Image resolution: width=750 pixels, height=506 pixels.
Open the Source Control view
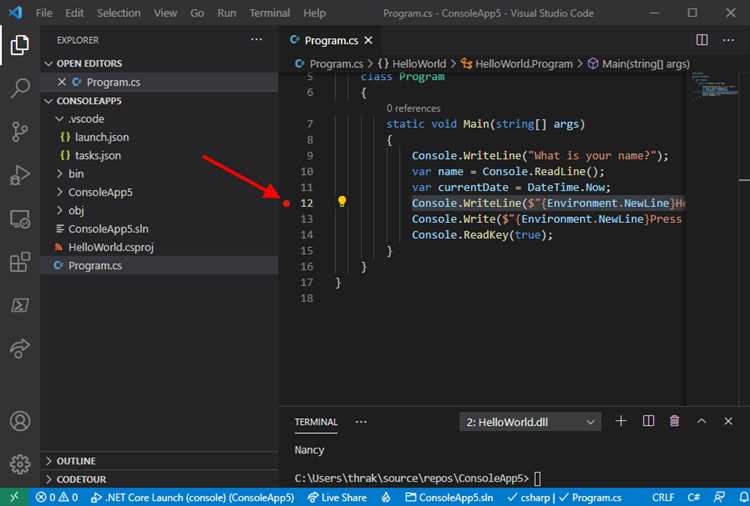pos(20,132)
